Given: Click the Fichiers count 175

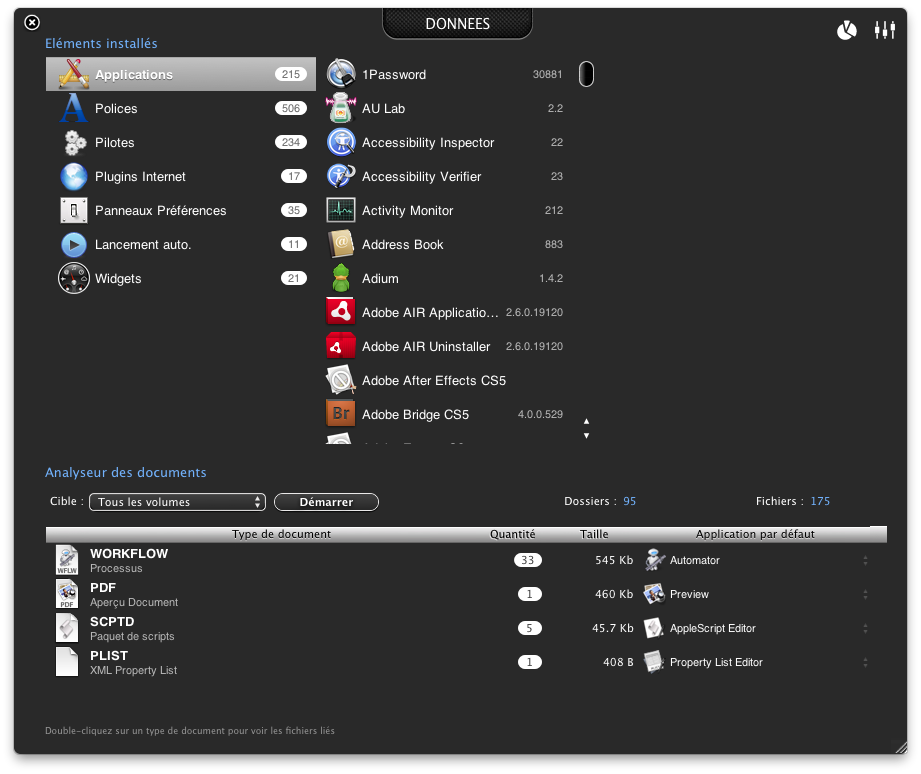Looking at the screenshot, I should (x=820, y=501).
